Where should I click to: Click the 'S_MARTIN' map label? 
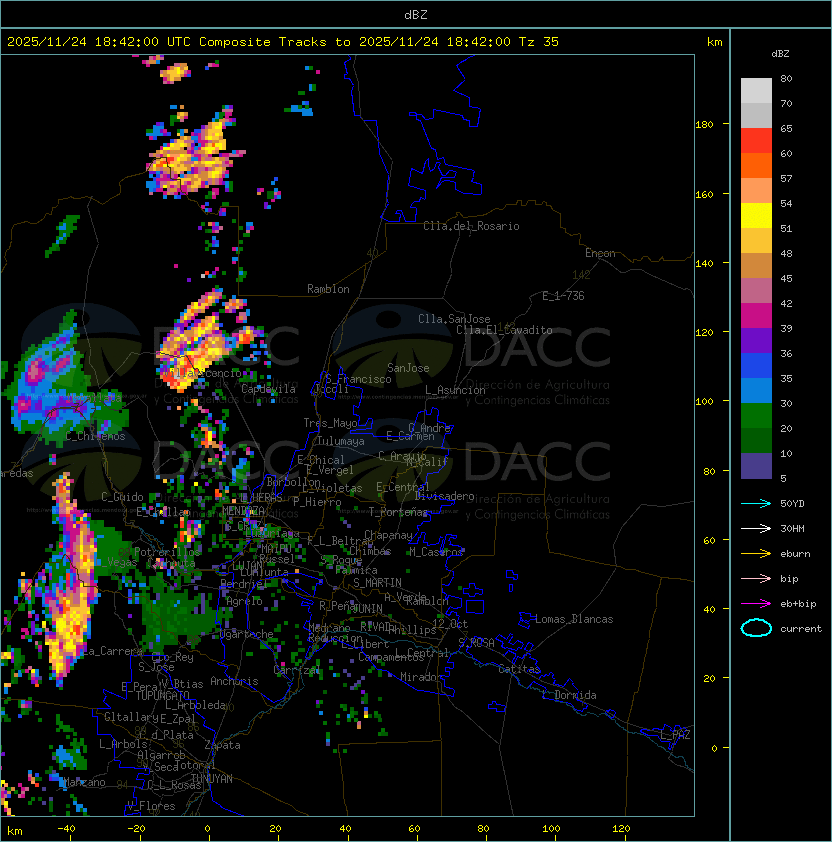tap(377, 583)
